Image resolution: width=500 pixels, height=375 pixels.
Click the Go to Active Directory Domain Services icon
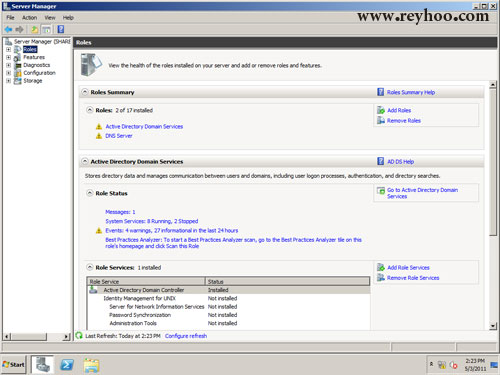pyautogui.click(x=381, y=190)
